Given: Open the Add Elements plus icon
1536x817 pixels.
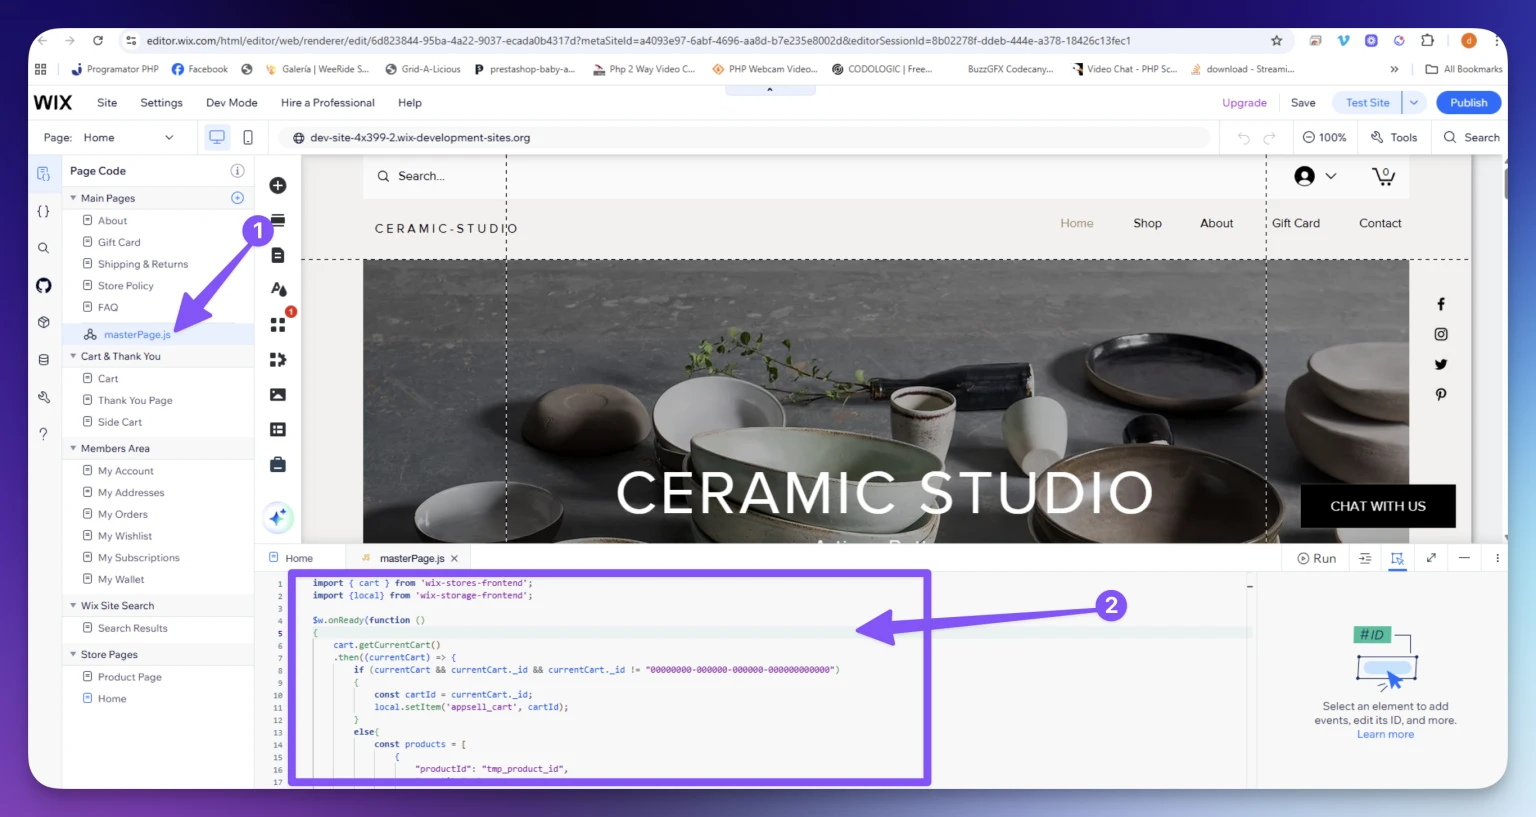Looking at the screenshot, I should tap(278, 186).
